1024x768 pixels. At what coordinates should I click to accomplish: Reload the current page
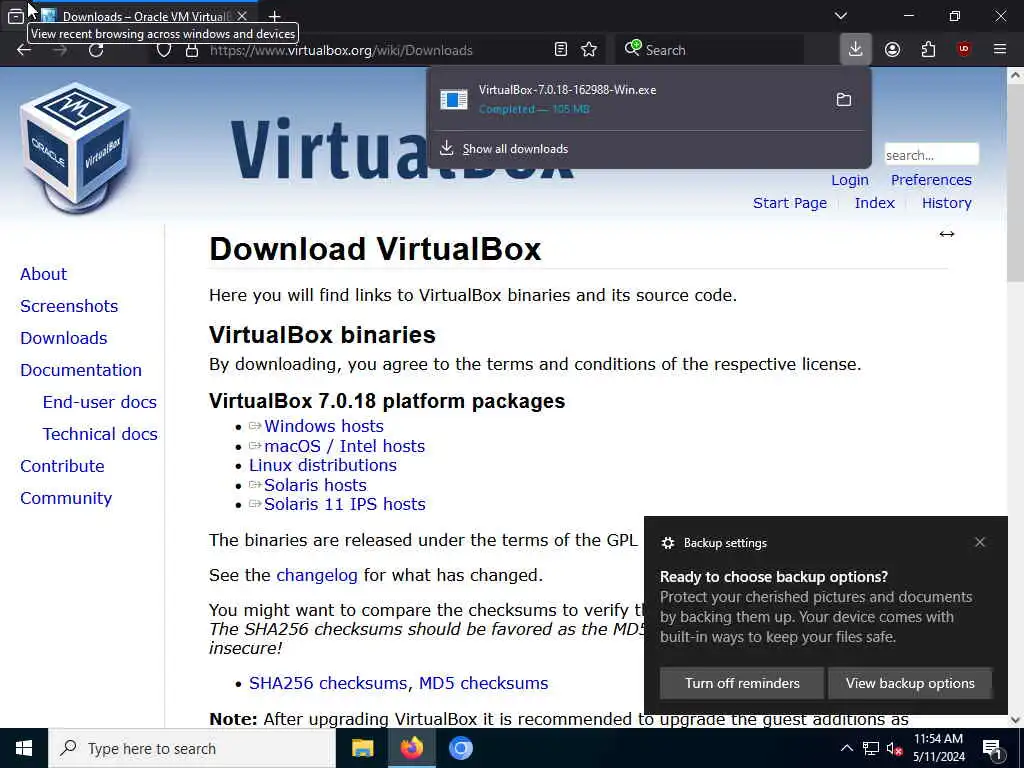[96, 50]
